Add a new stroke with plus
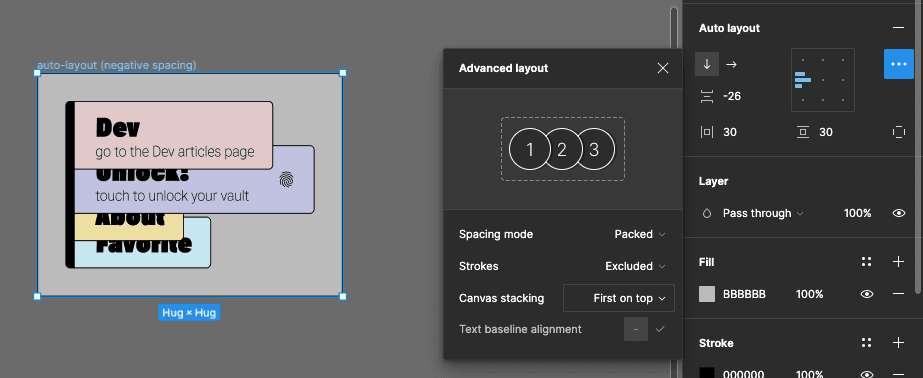 [x=898, y=343]
